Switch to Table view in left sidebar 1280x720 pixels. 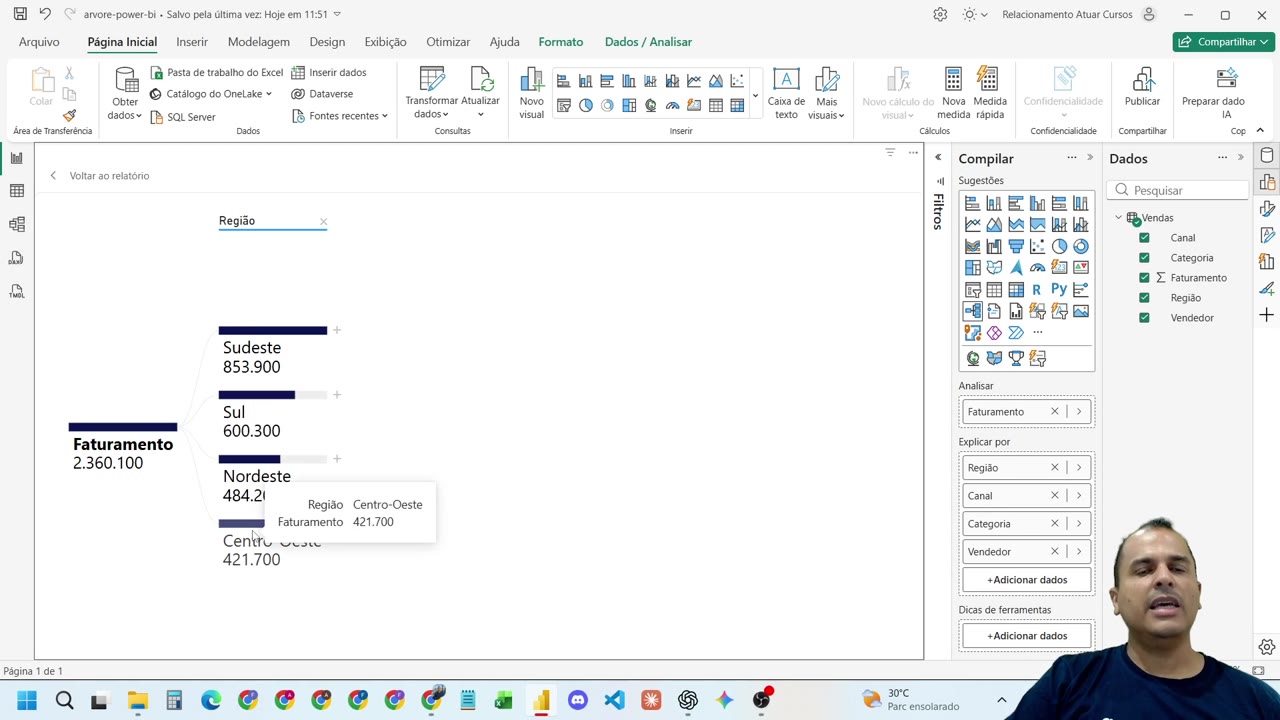(17, 190)
